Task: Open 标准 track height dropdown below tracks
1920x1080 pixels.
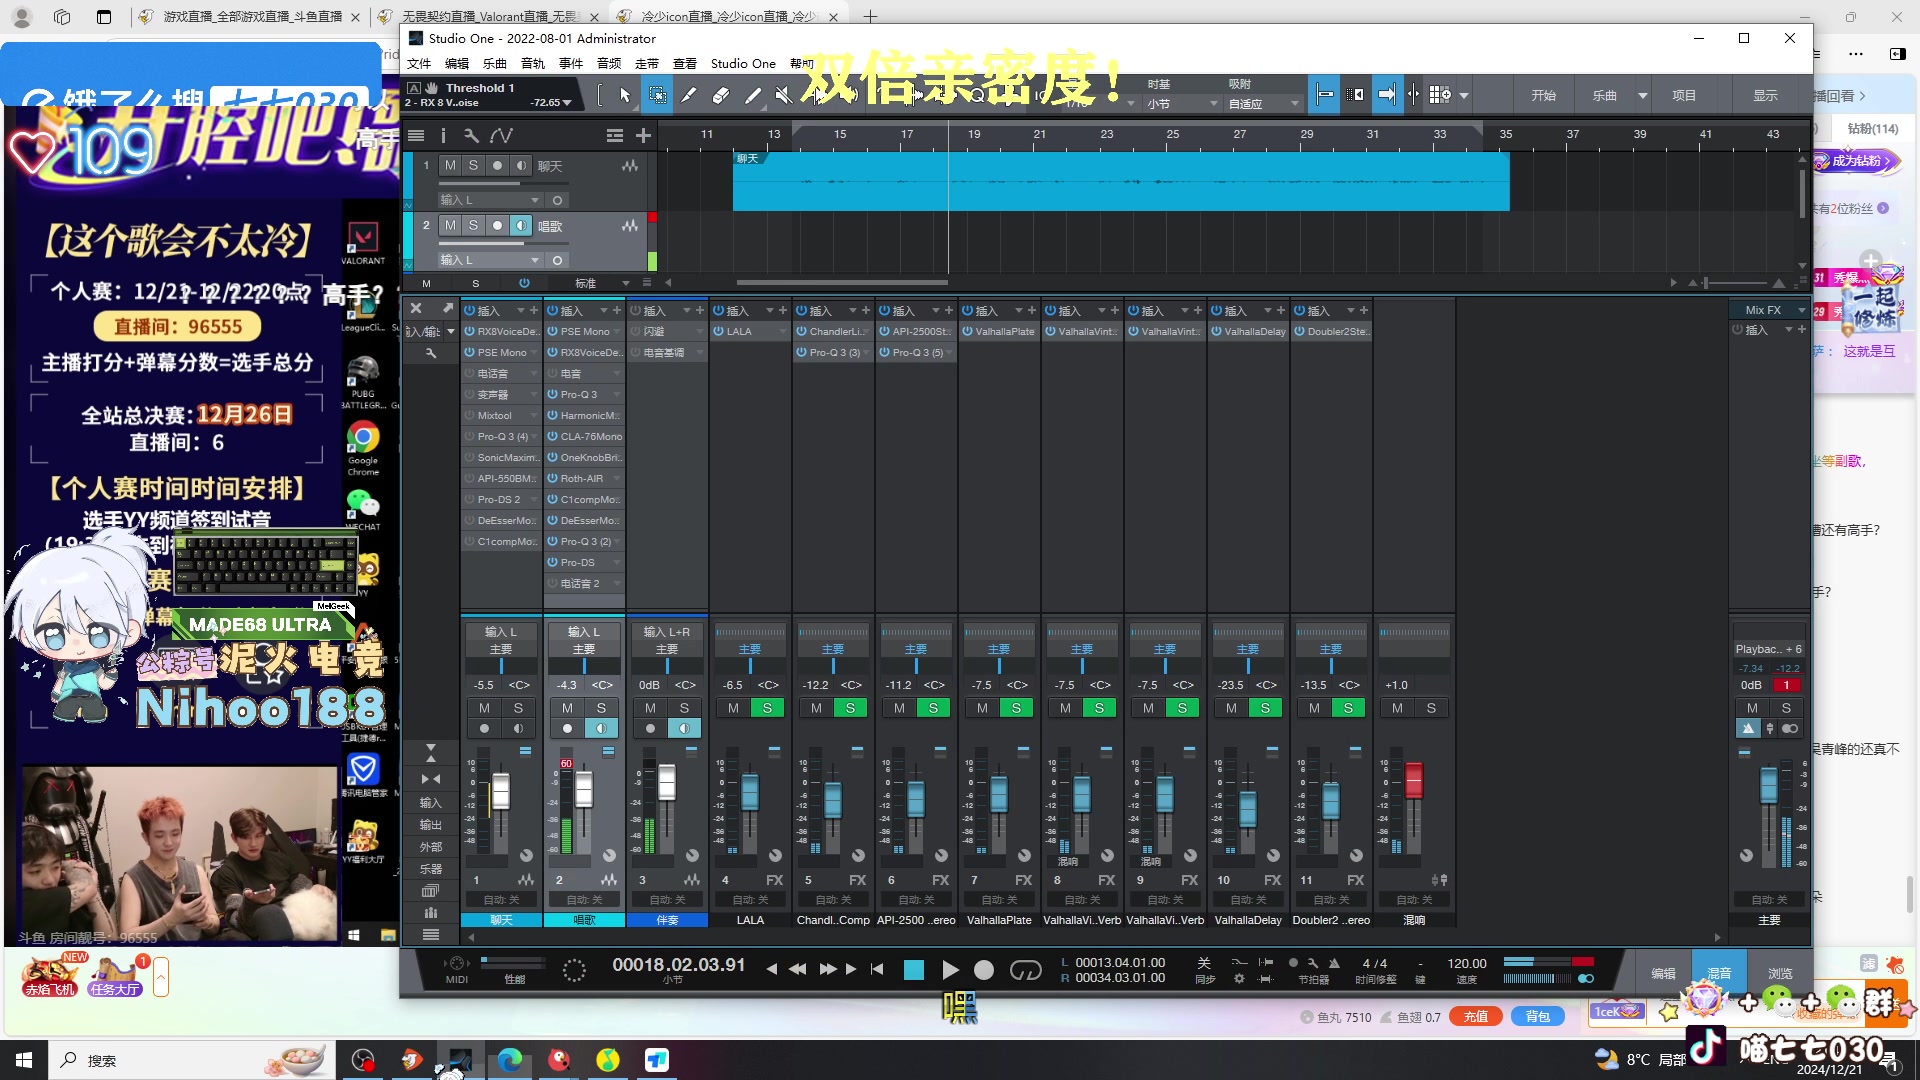Action: coord(603,283)
